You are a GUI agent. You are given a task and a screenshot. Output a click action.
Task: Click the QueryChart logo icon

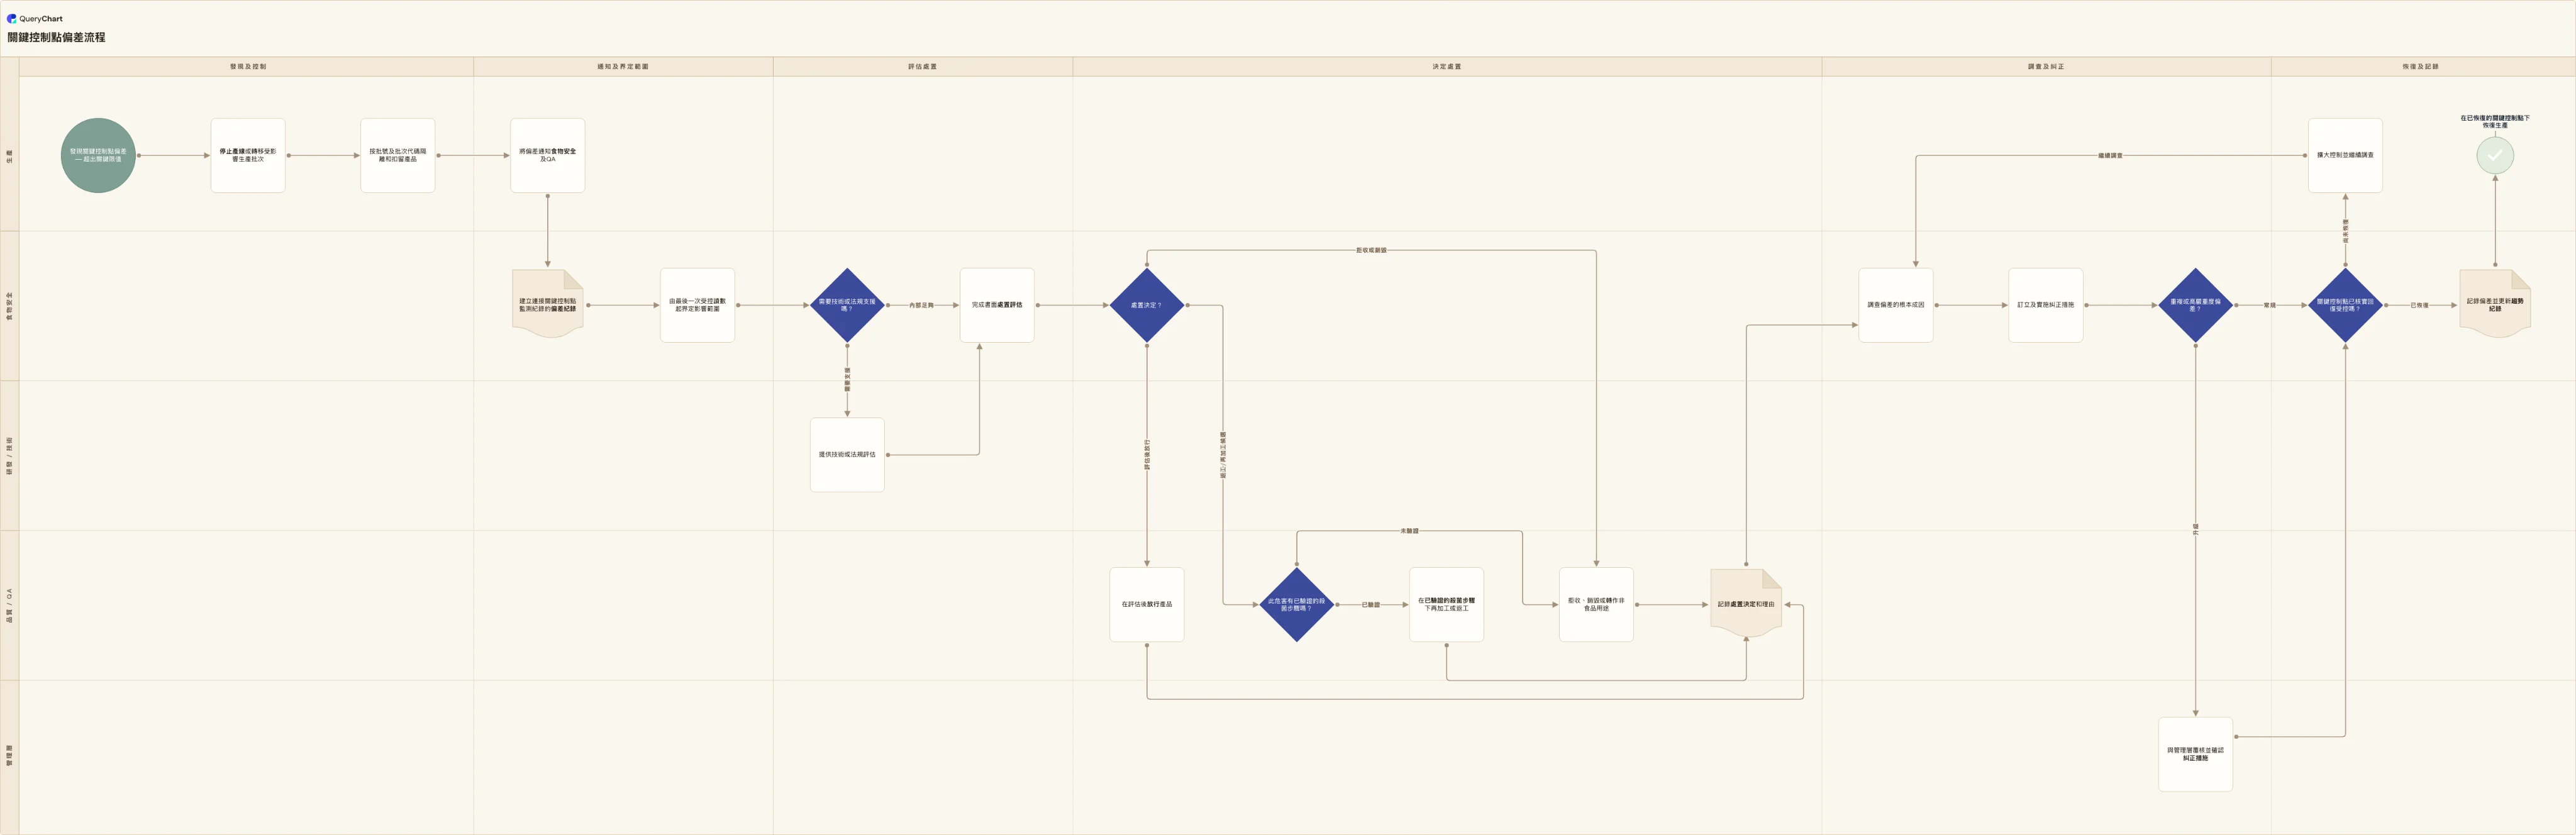(x=12, y=18)
